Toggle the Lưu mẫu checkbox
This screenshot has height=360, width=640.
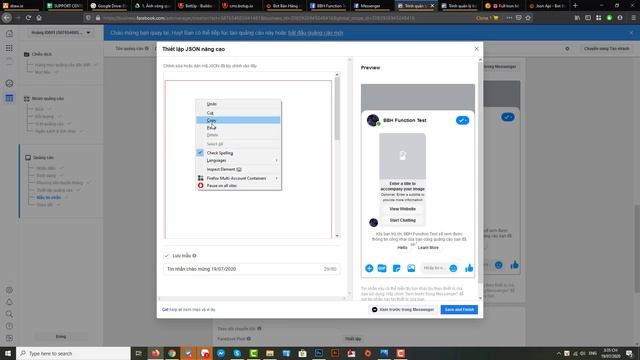[x=167, y=256]
